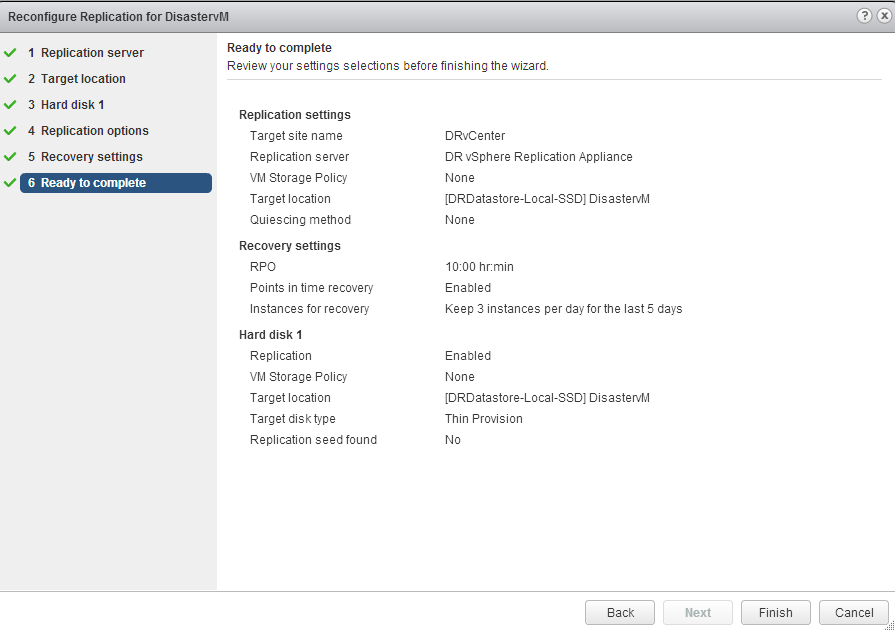Close the Reconfigure Replication dialog with X
The height and width of the screenshot is (631, 895).
point(881,17)
